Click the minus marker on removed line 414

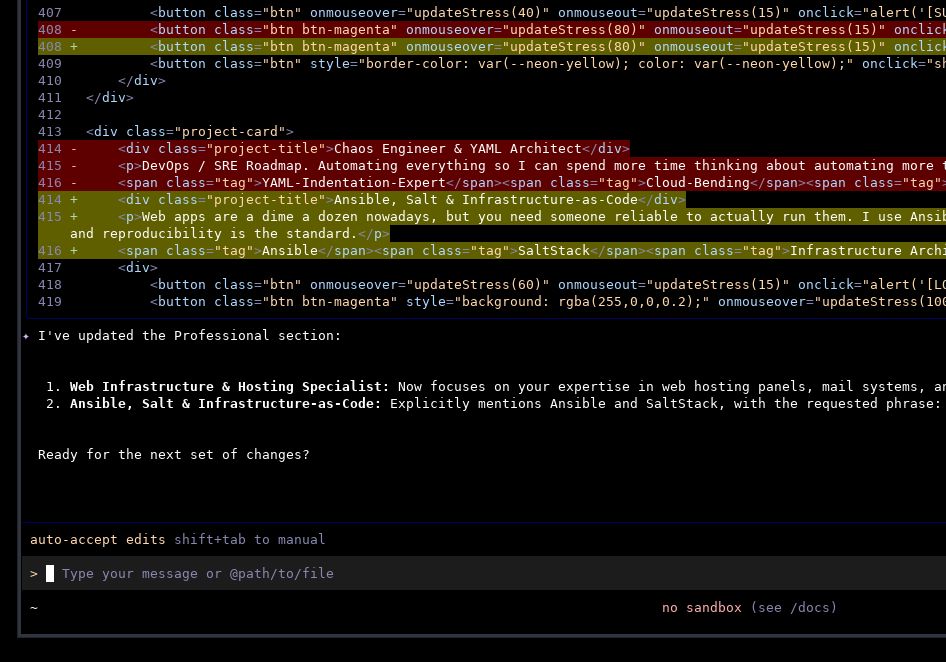coord(74,149)
